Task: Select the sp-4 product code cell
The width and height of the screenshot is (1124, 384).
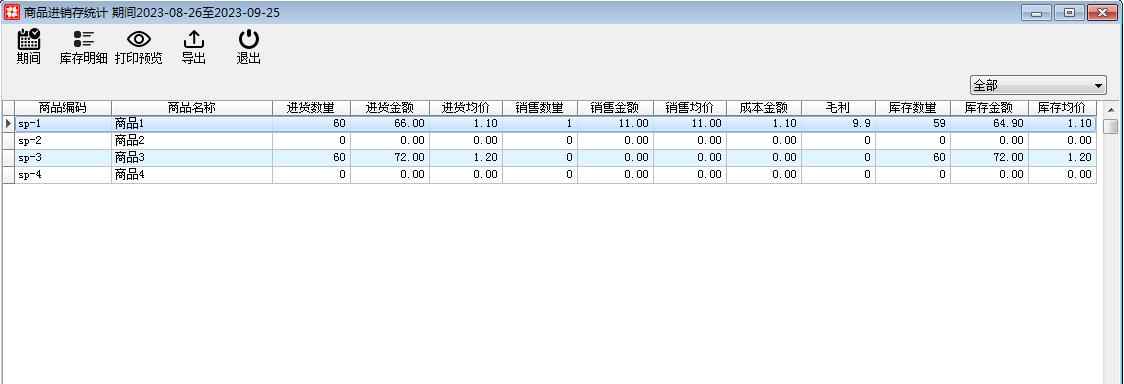Action: pyautogui.click(x=63, y=175)
